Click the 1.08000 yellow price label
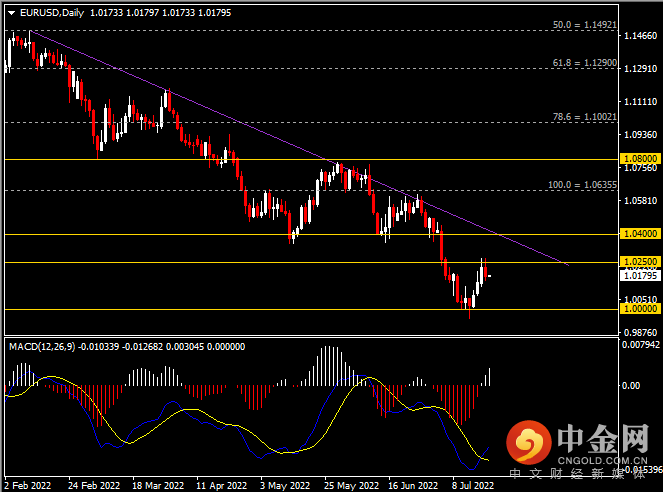The height and width of the screenshot is (492, 663). point(641,159)
